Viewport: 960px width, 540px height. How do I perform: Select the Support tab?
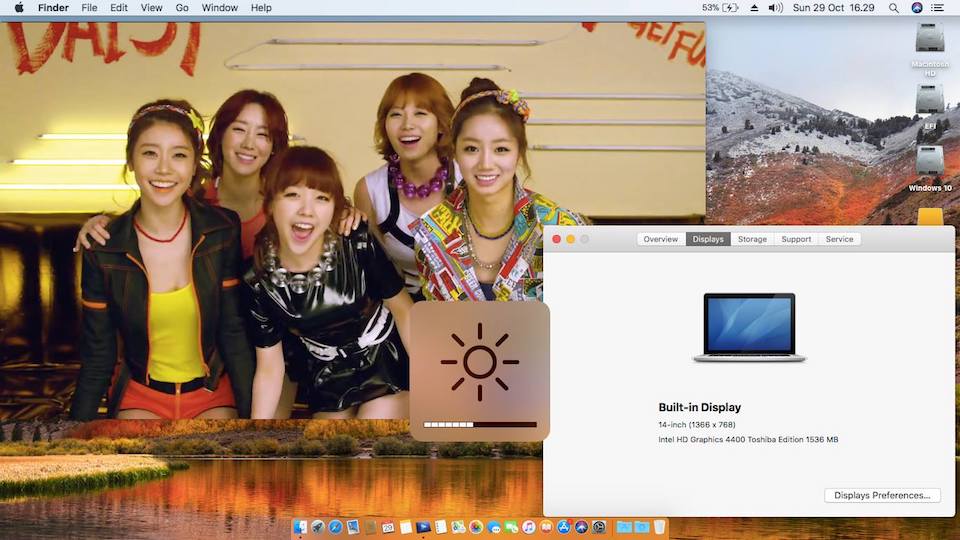tap(796, 239)
